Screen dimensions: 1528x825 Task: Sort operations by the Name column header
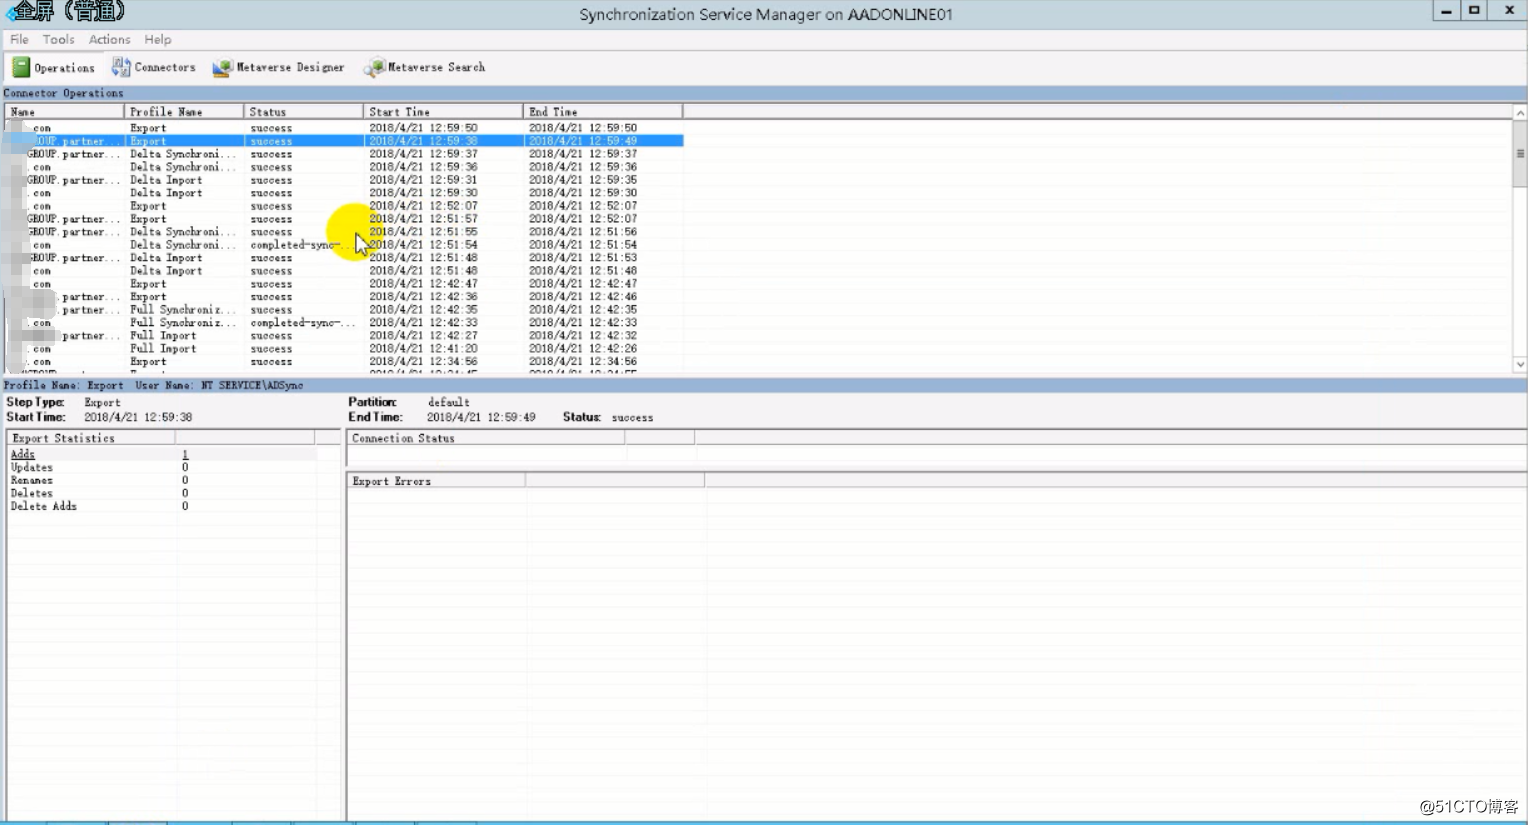click(x=64, y=112)
